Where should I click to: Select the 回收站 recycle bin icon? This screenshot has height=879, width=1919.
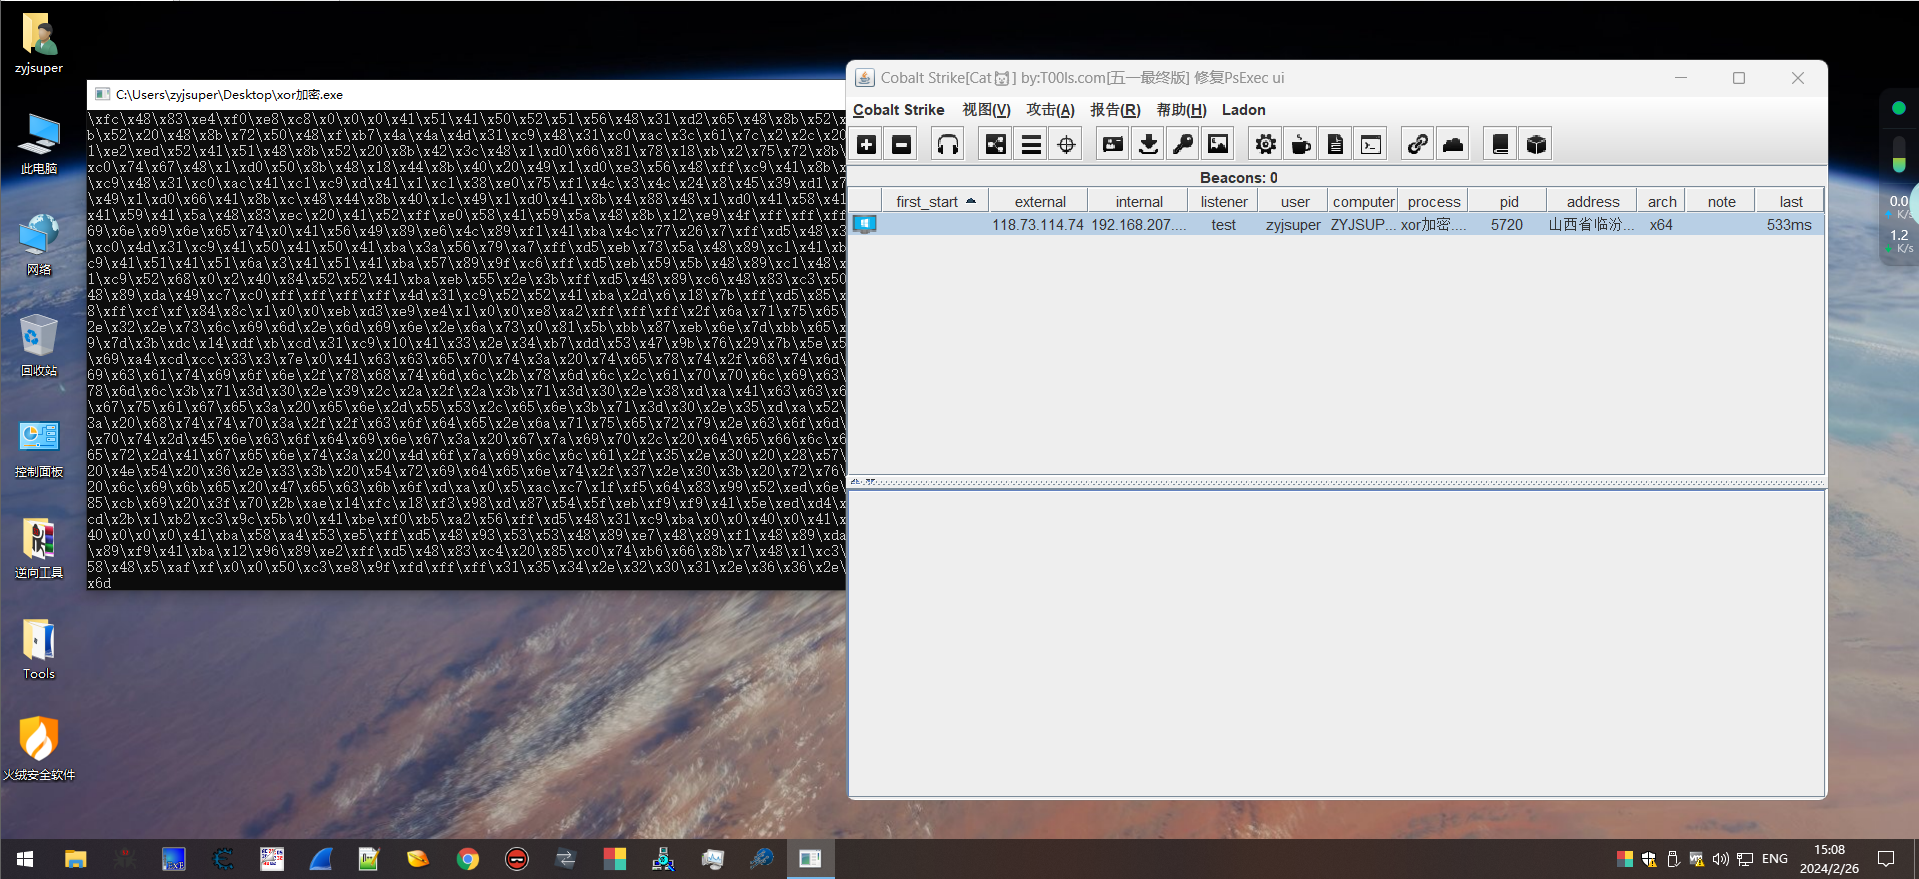click(x=39, y=346)
